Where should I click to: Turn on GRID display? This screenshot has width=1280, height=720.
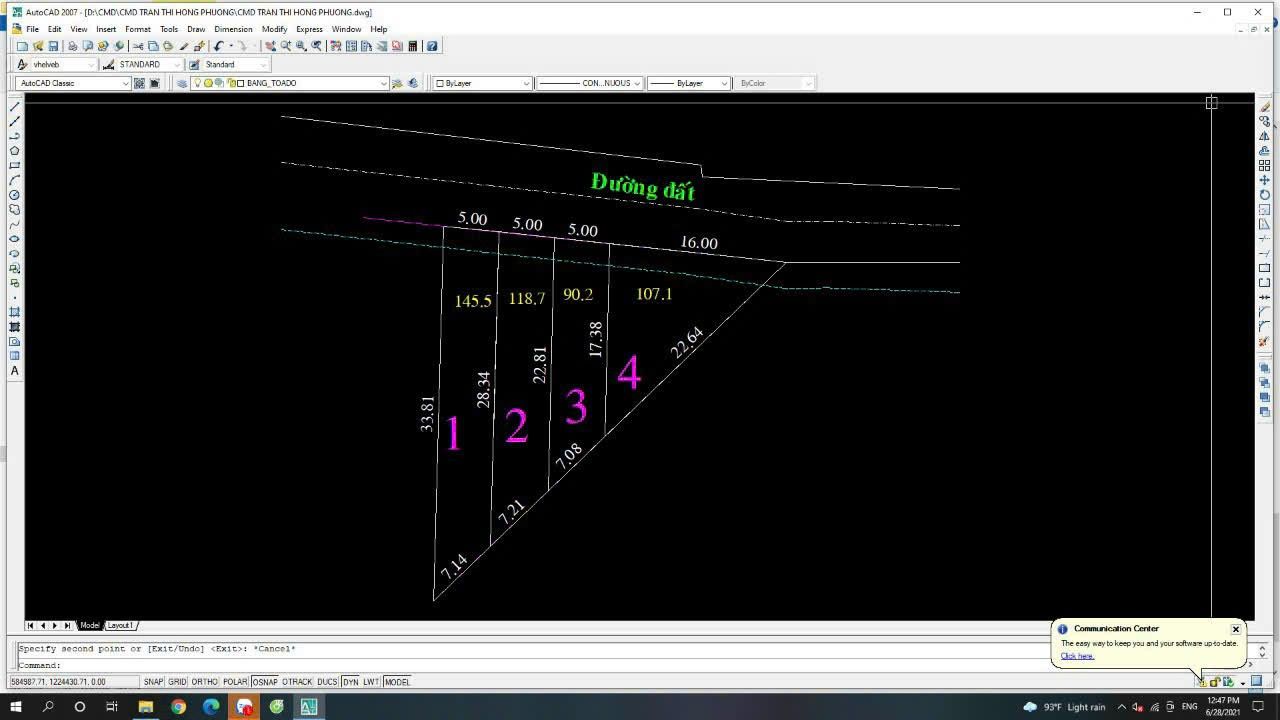(175, 681)
